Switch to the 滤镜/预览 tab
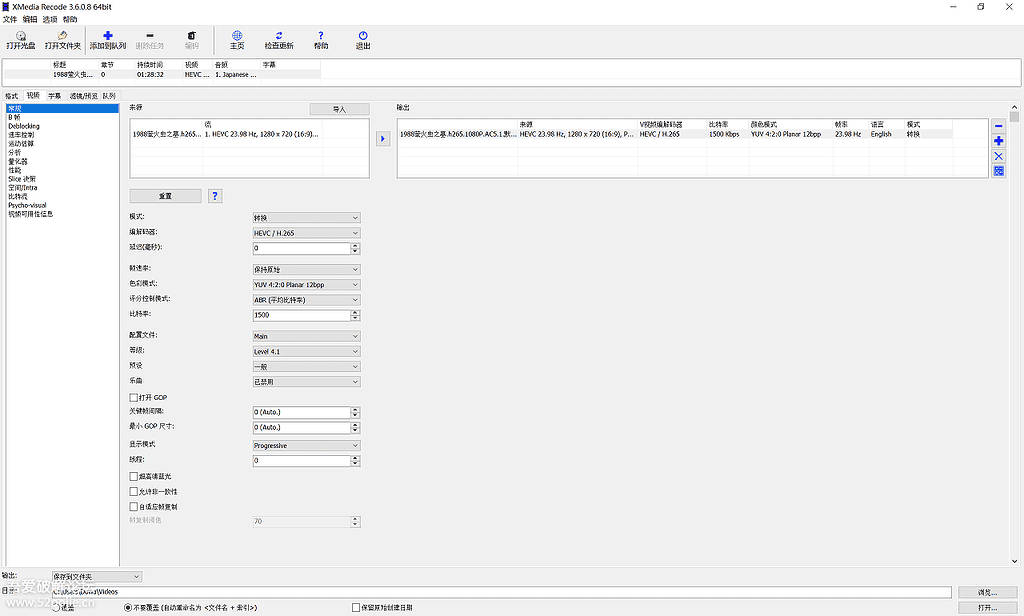The image size is (1024, 616). pos(83,96)
